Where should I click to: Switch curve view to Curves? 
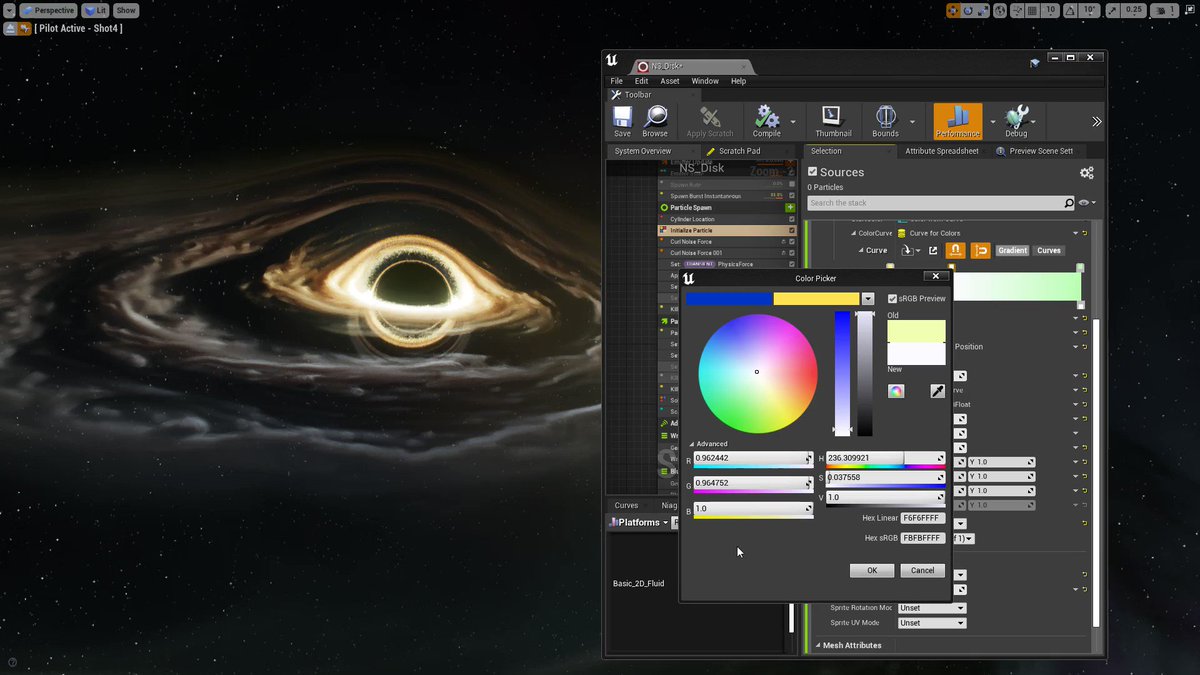[1049, 250]
